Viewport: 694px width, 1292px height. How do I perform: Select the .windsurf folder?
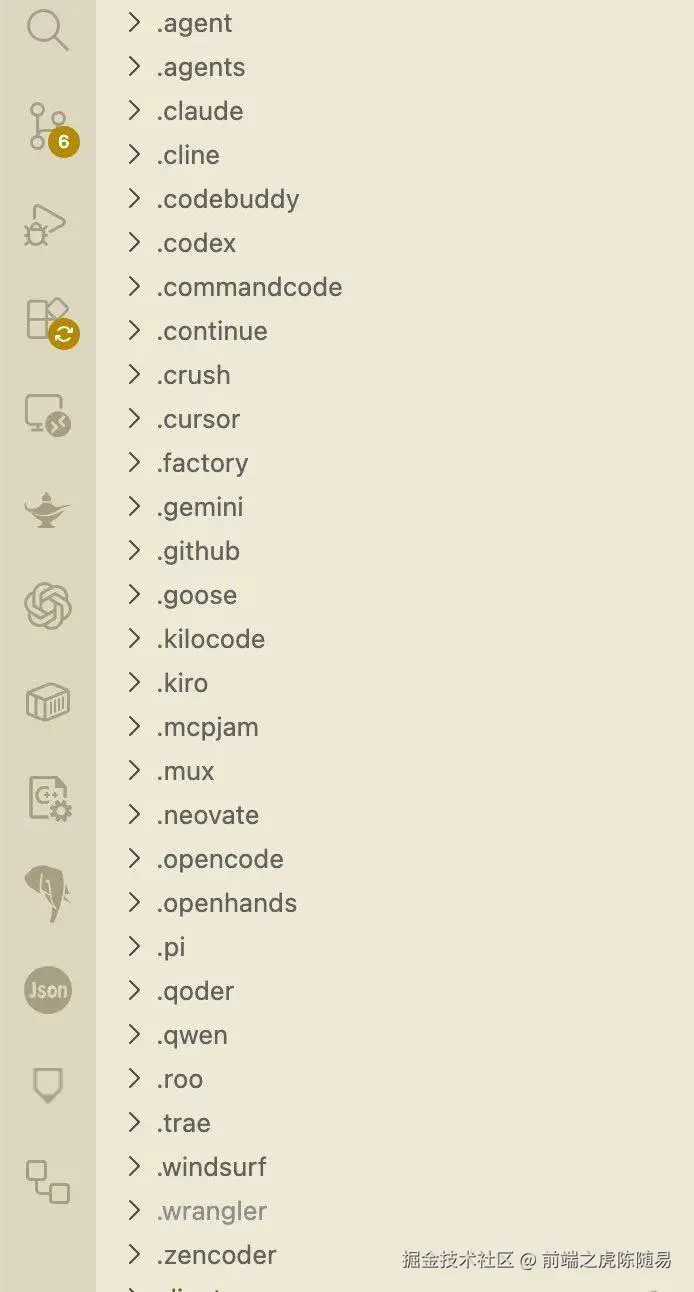point(211,1167)
